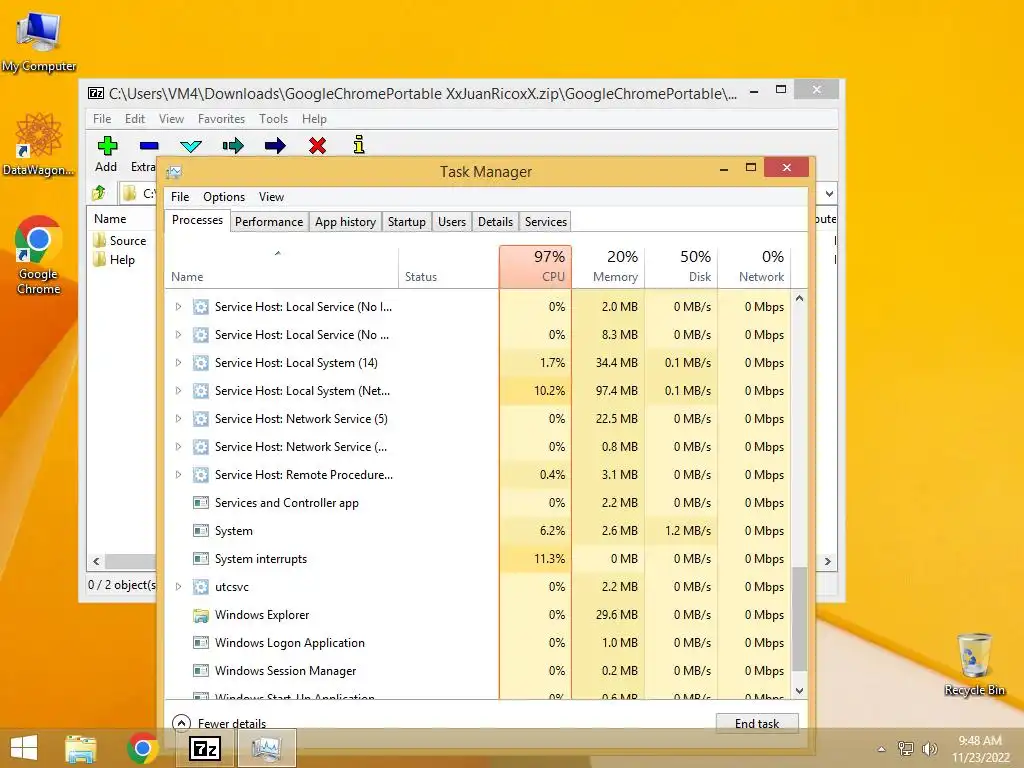Viewport: 1024px width, 768px height.
Task: Switch to 7-Zip via taskbar button
Action: tap(204, 748)
